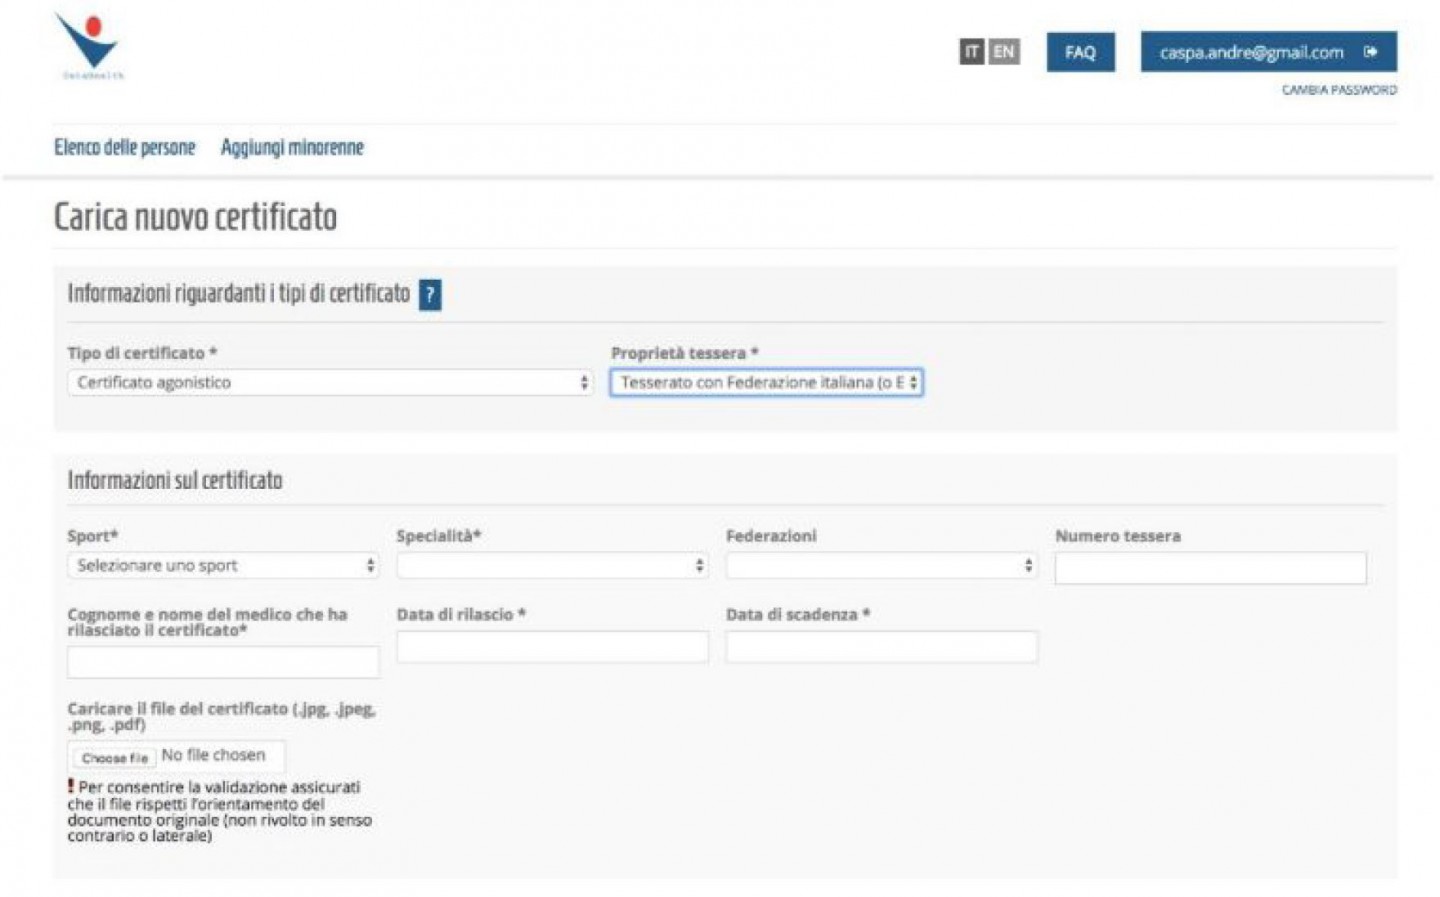Open the Selezionare uno sport dropdown
The image size is (1440, 897).
[224, 566]
